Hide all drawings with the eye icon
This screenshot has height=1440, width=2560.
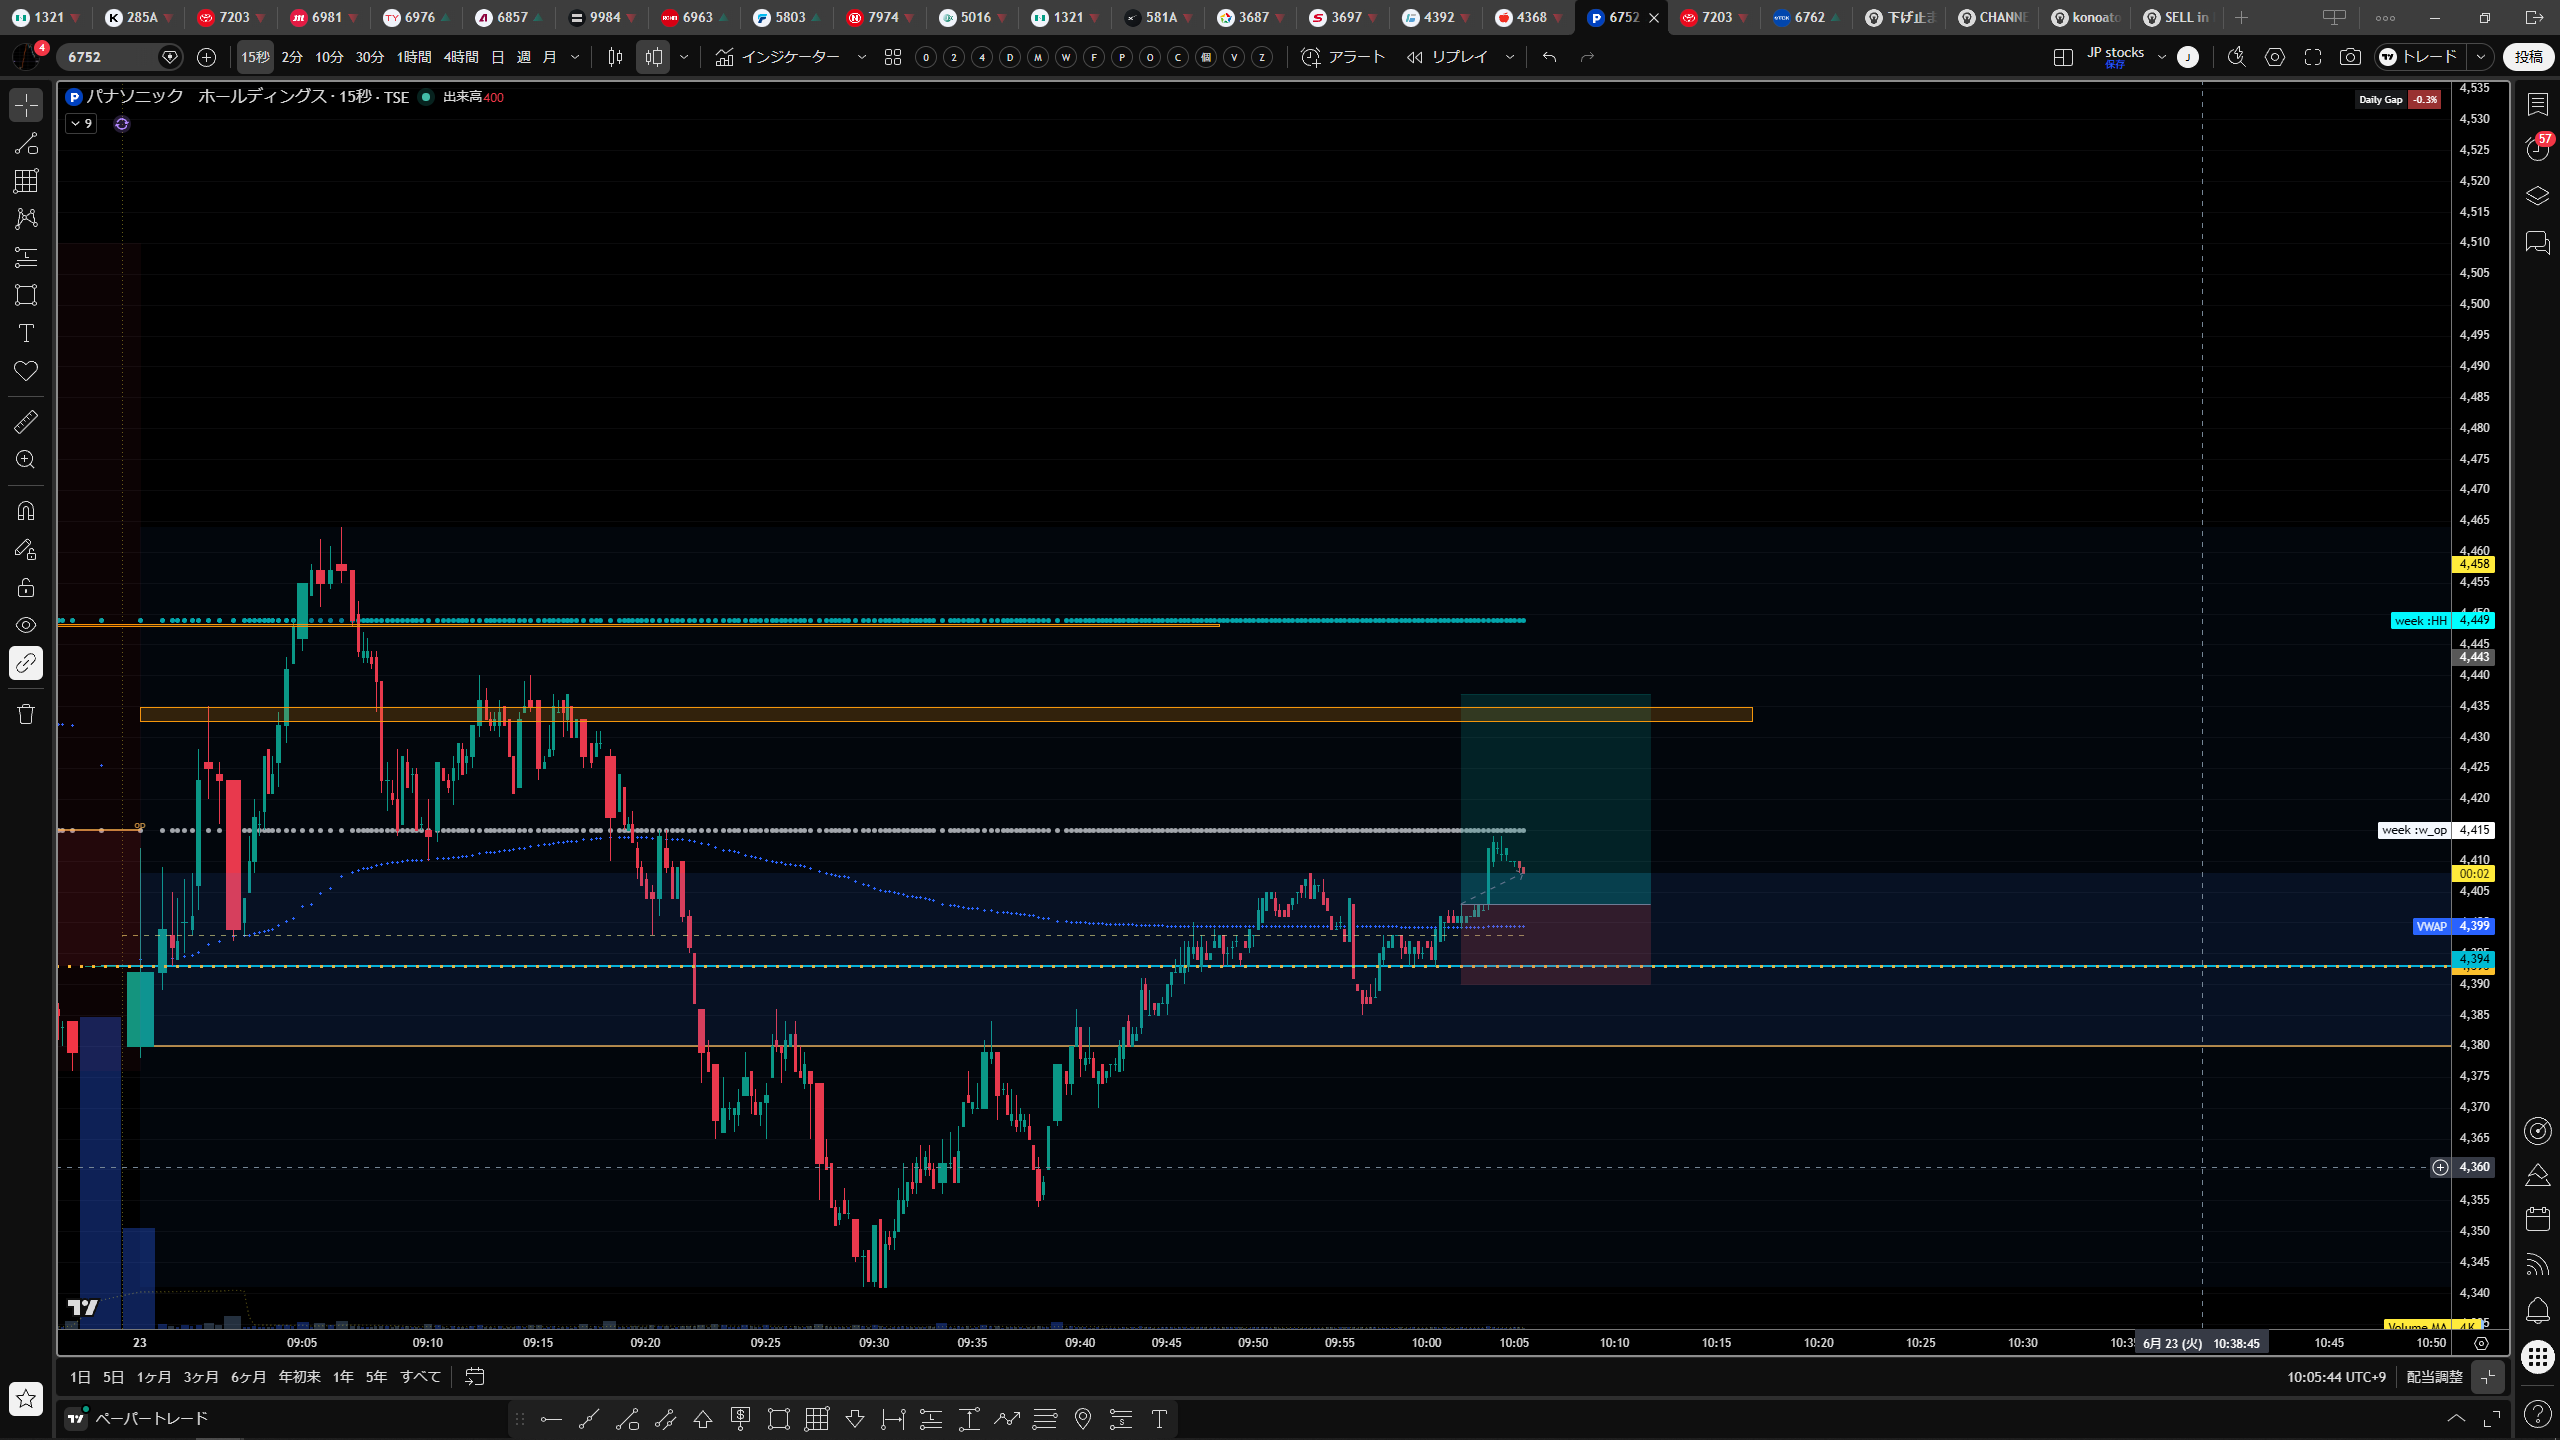[26, 625]
